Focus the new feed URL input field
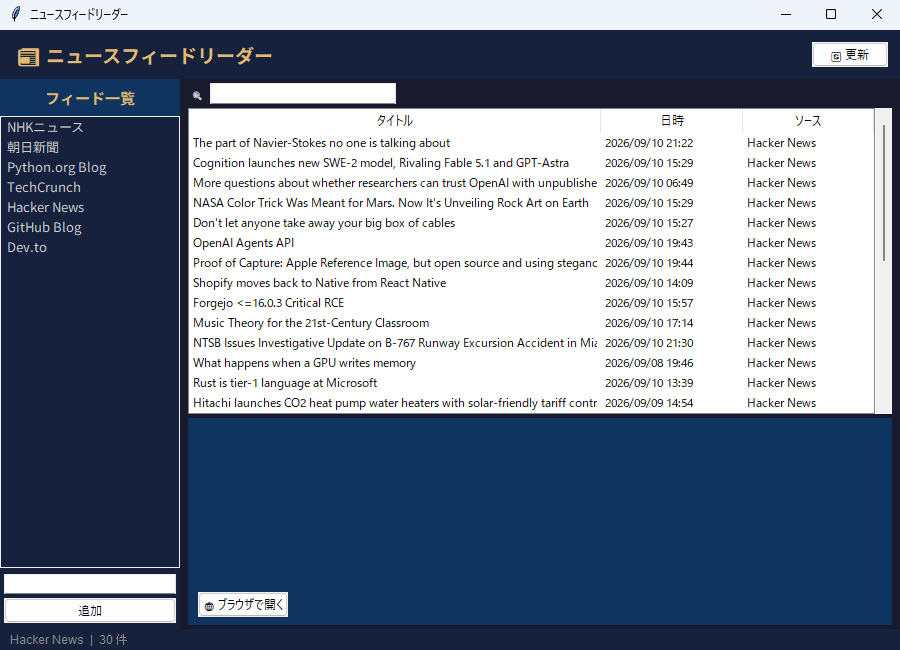Viewport: 900px width, 650px height. [90, 584]
